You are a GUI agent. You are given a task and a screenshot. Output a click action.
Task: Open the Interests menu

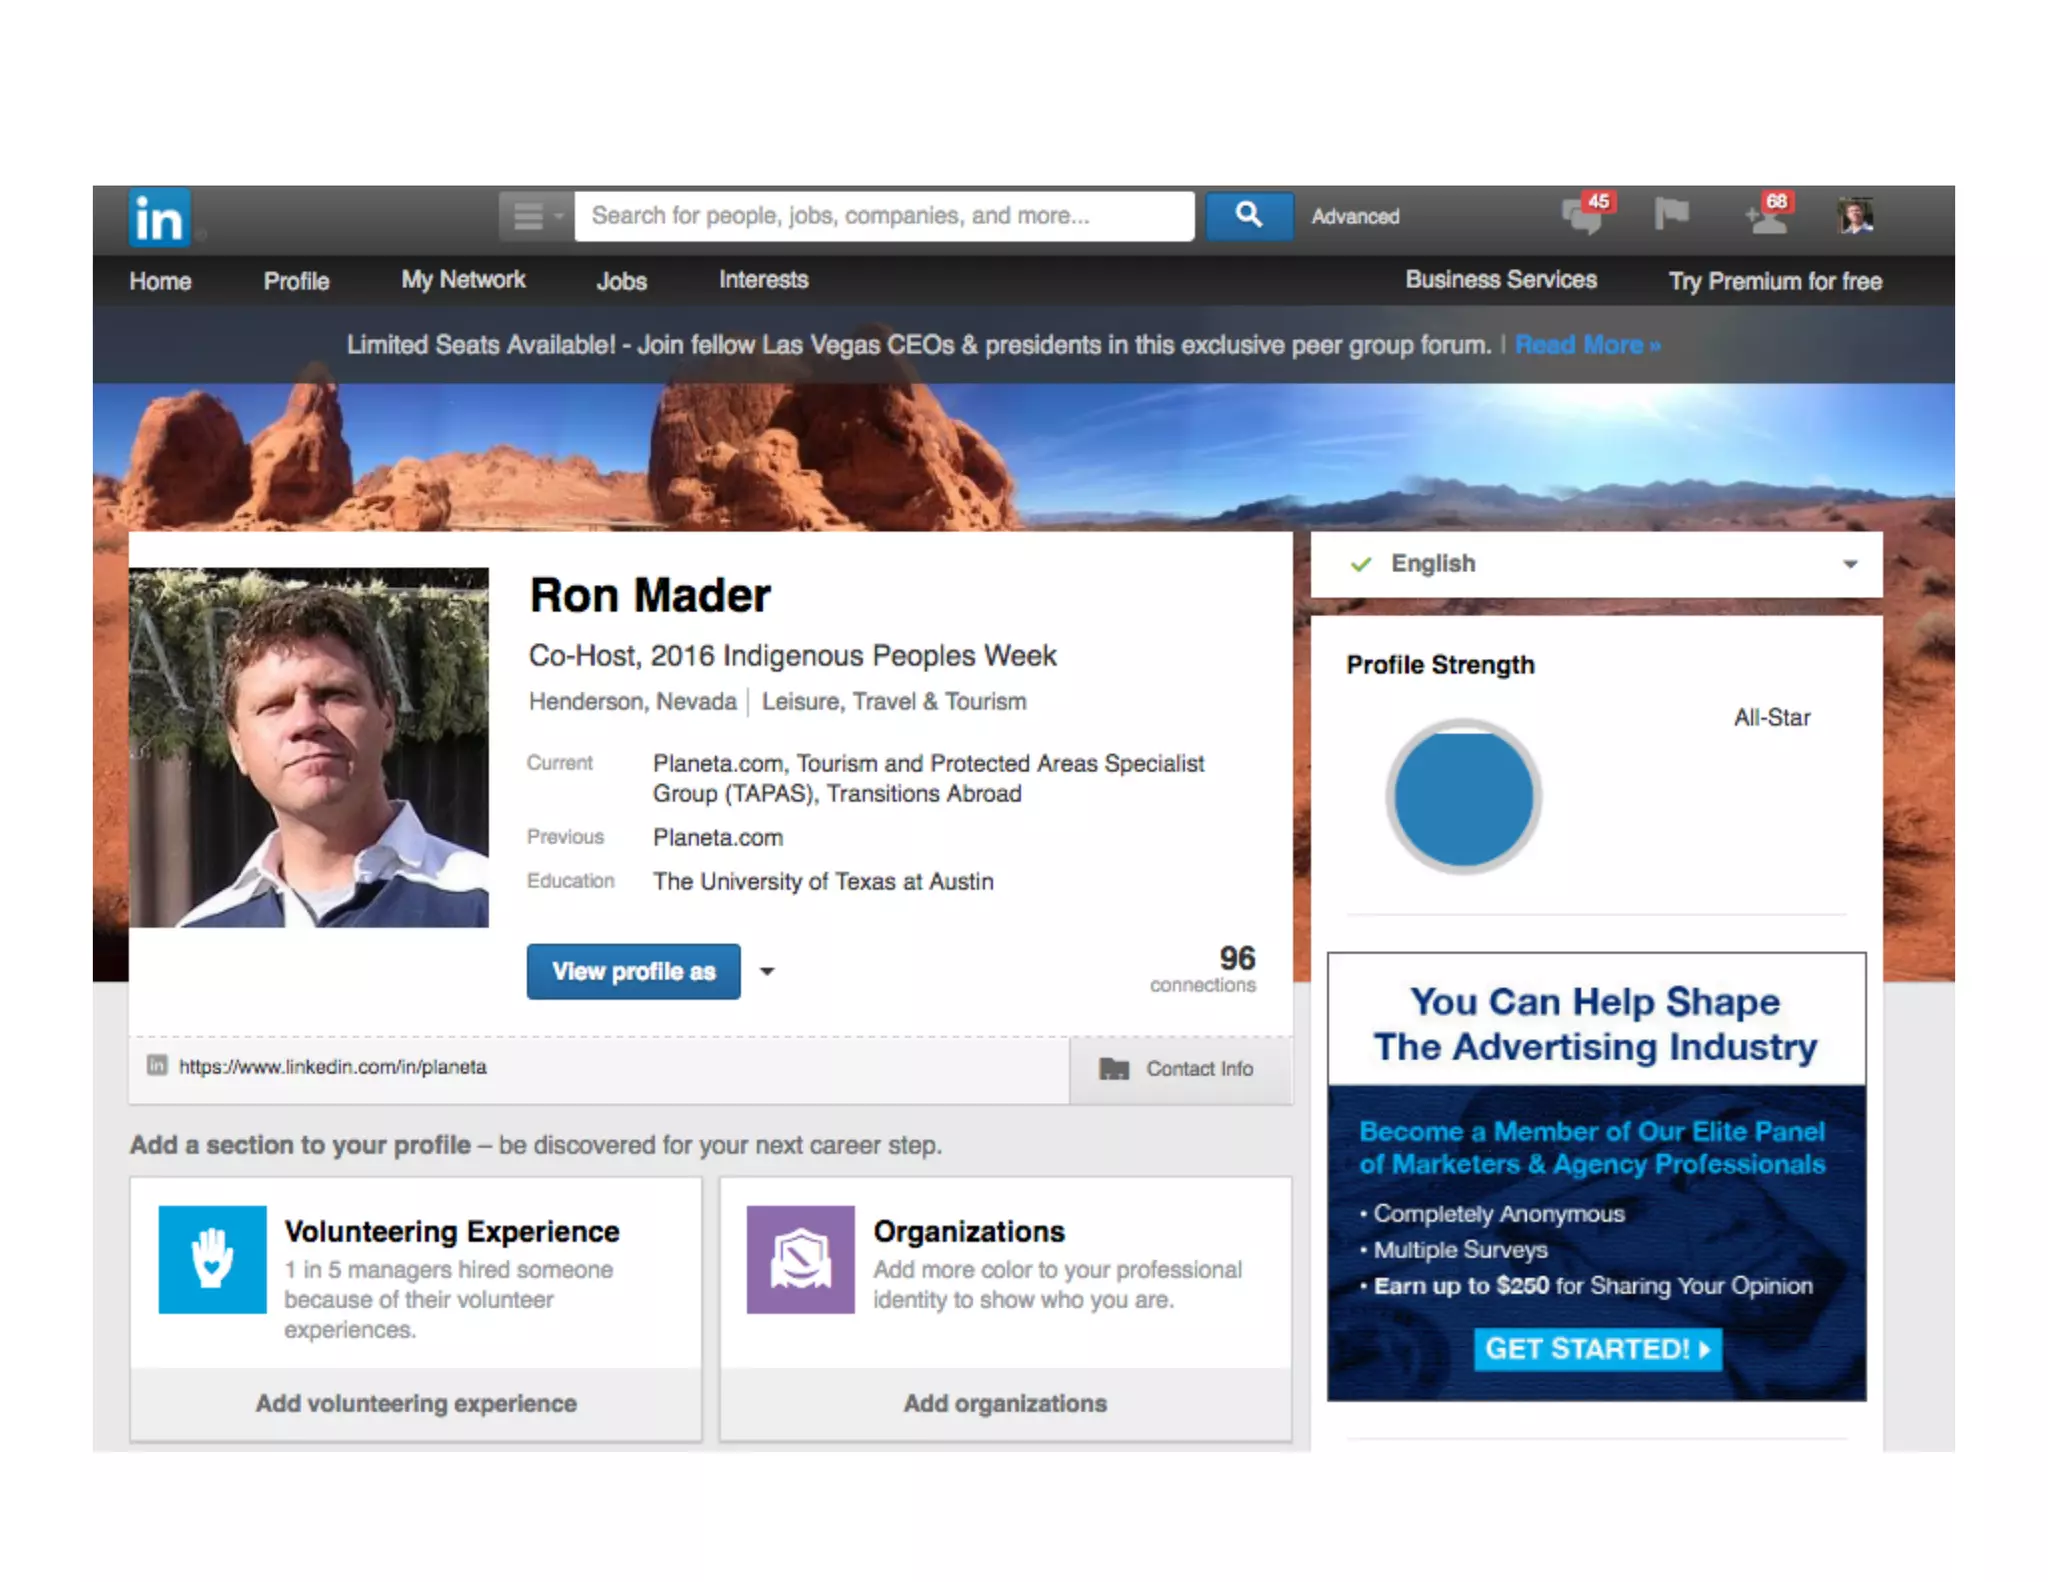click(x=763, y=280)
